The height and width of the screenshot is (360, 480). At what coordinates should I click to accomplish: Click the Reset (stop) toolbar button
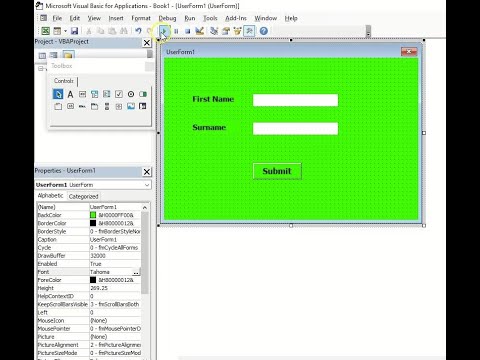(x=188, y=31)
